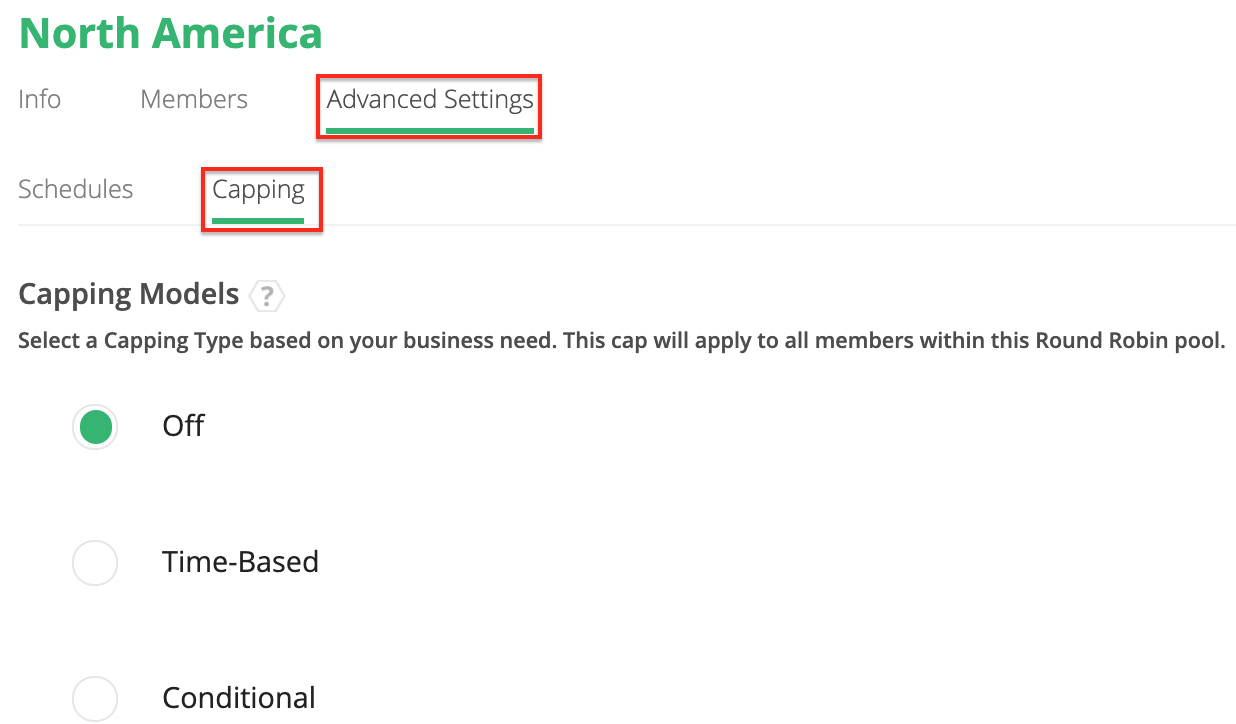Click the Capping Models heading text
This screenshot has height=724, width=1236.
129,295
